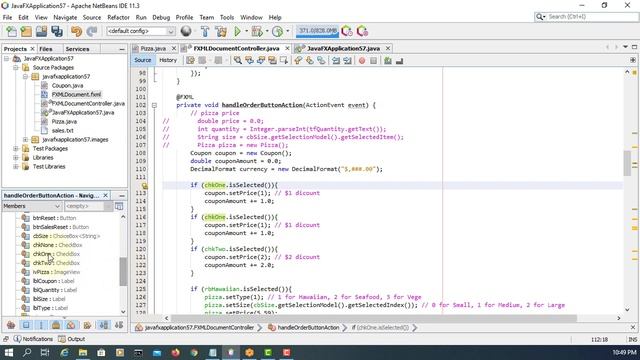Open the Notifications button
Screen dimensions: 640x360
pos(33,339)
